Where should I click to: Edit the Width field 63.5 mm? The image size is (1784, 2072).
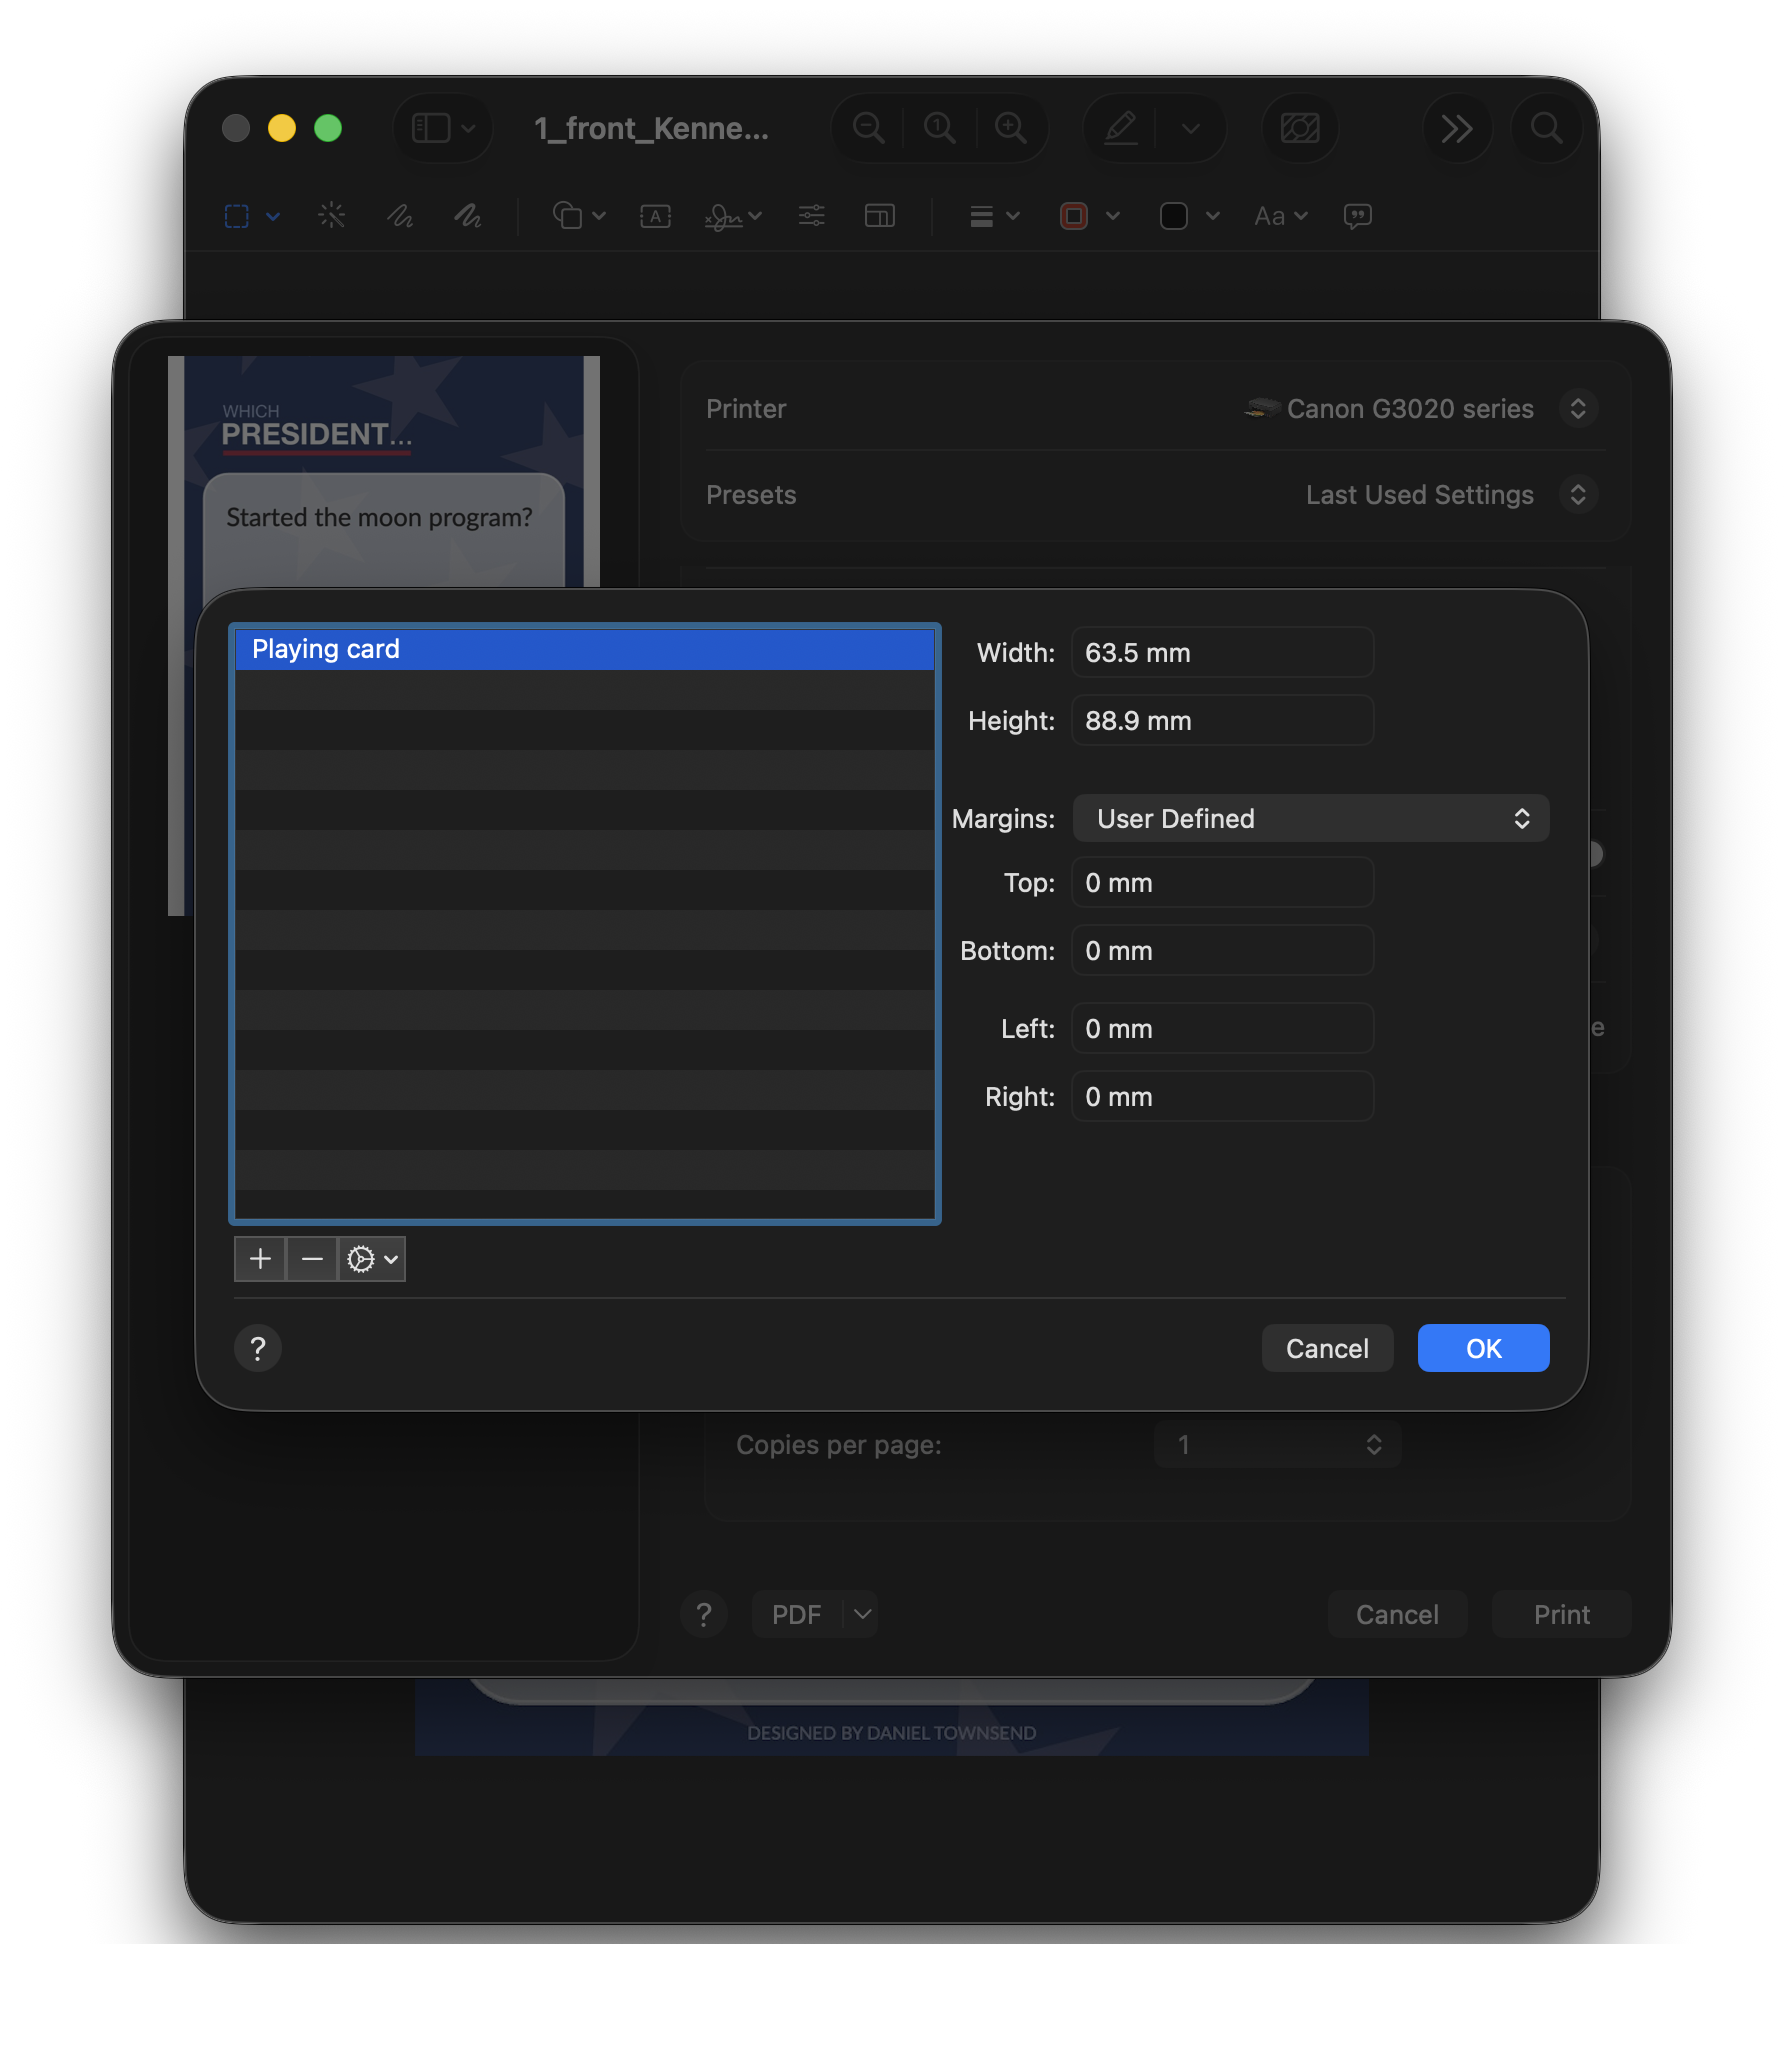point(1222,653)
